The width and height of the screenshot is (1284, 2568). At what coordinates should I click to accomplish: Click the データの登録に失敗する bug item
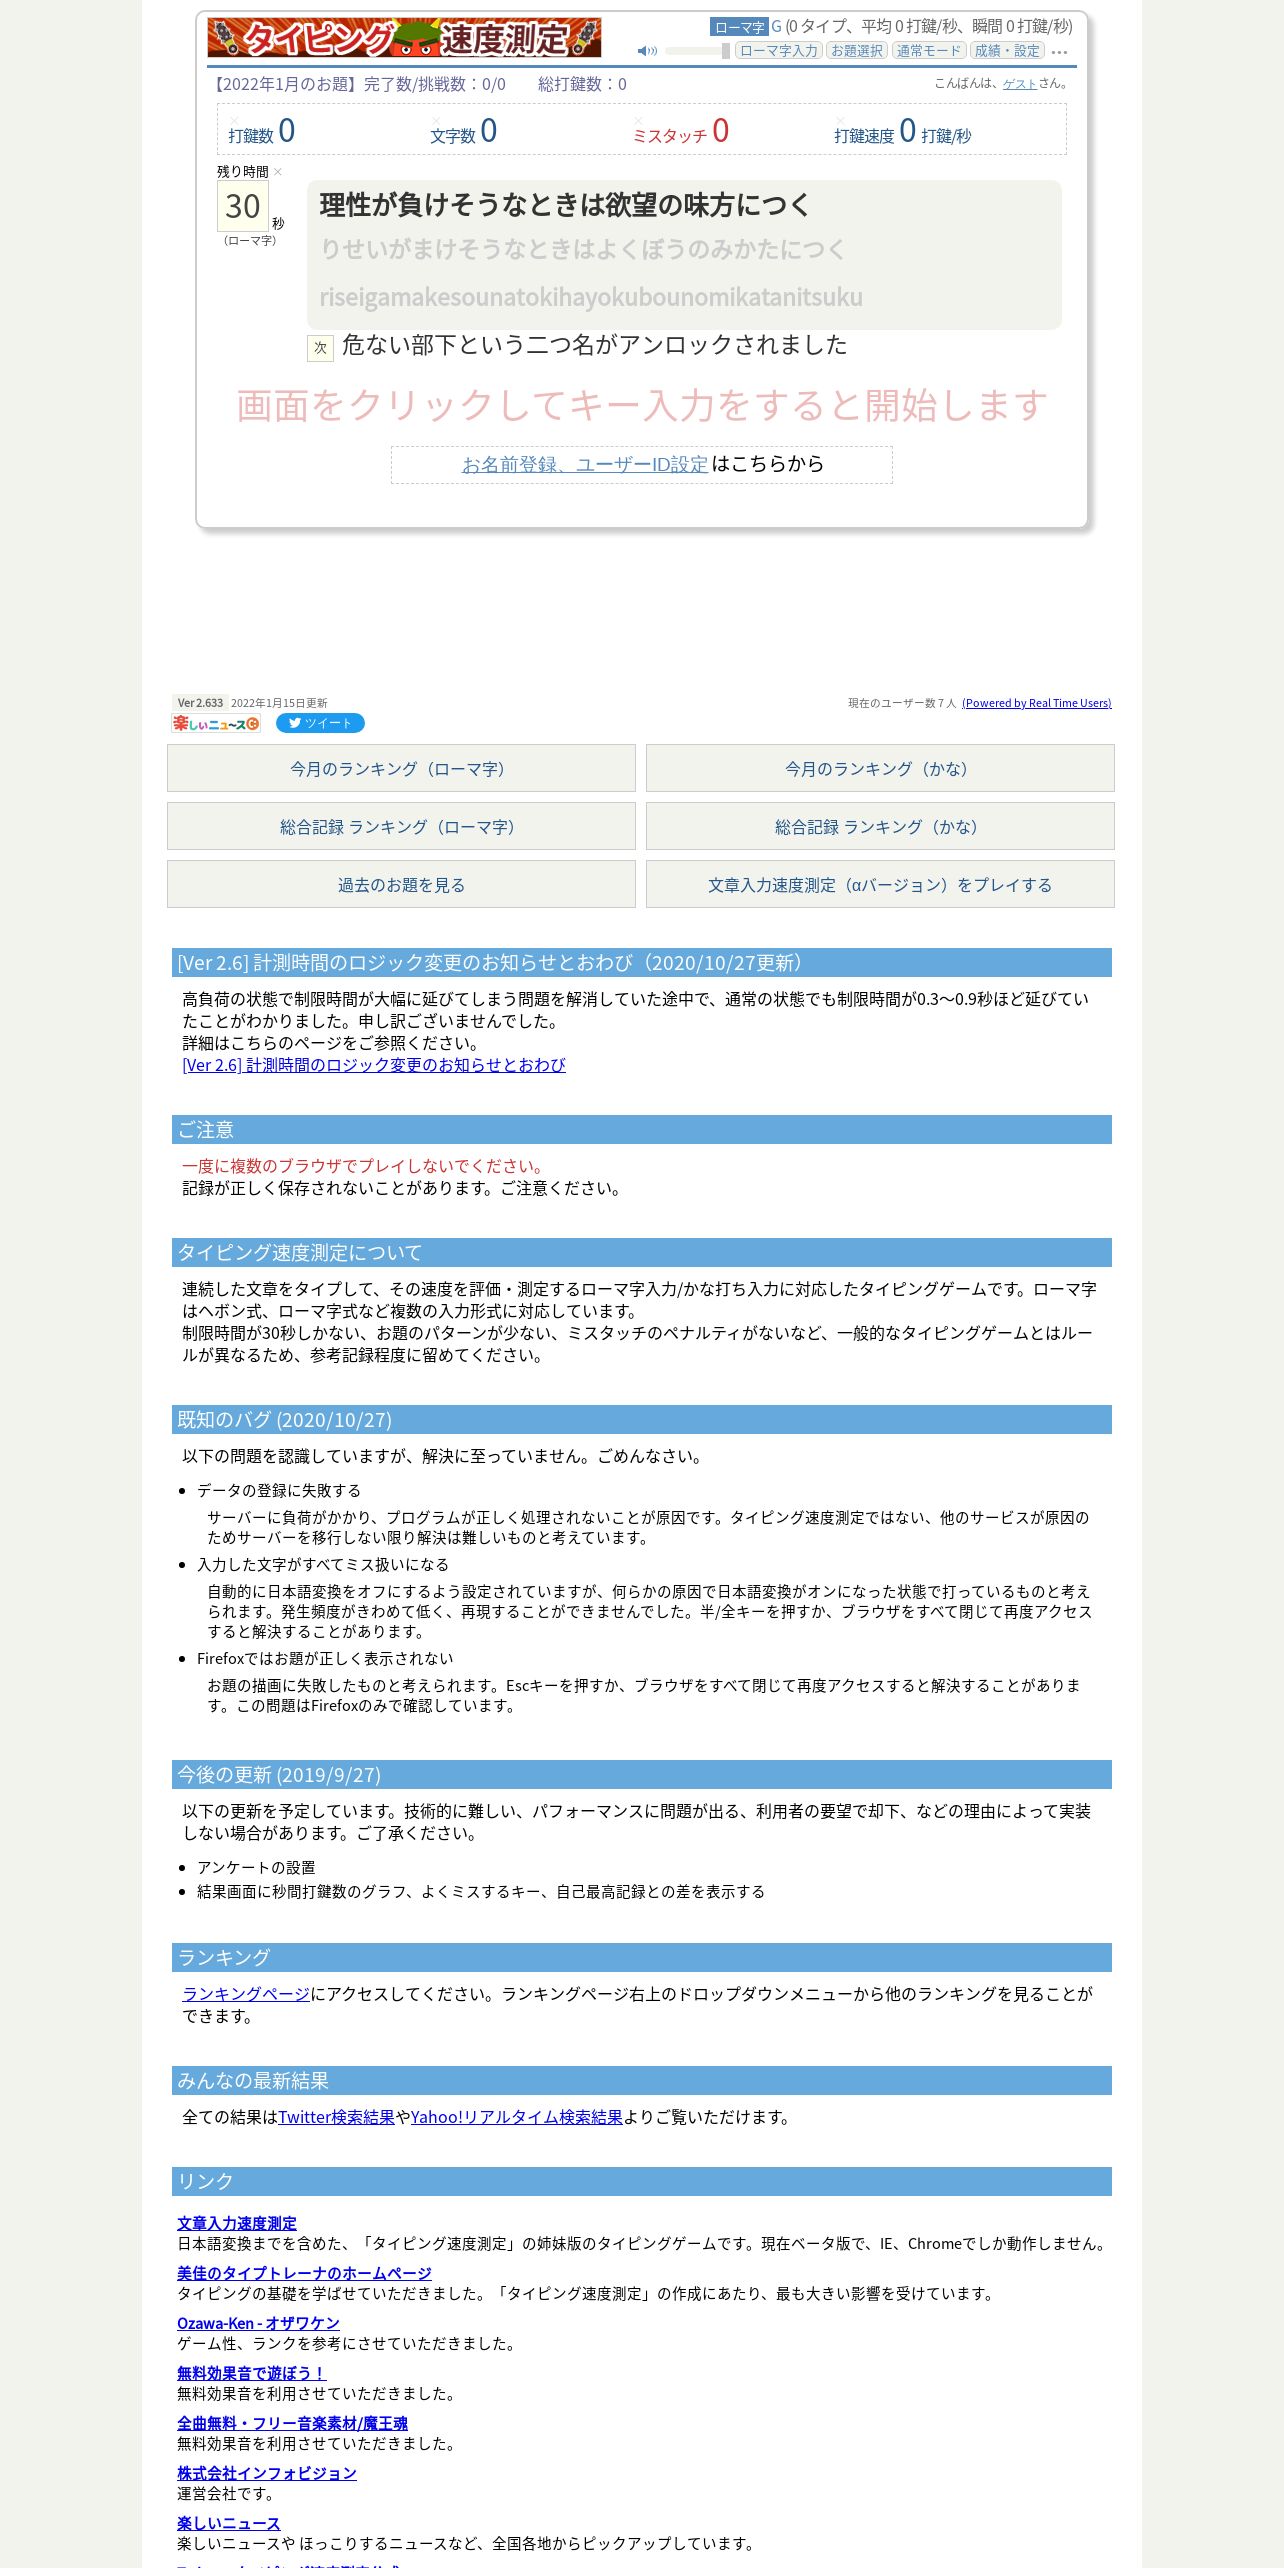pos(279,1490)
